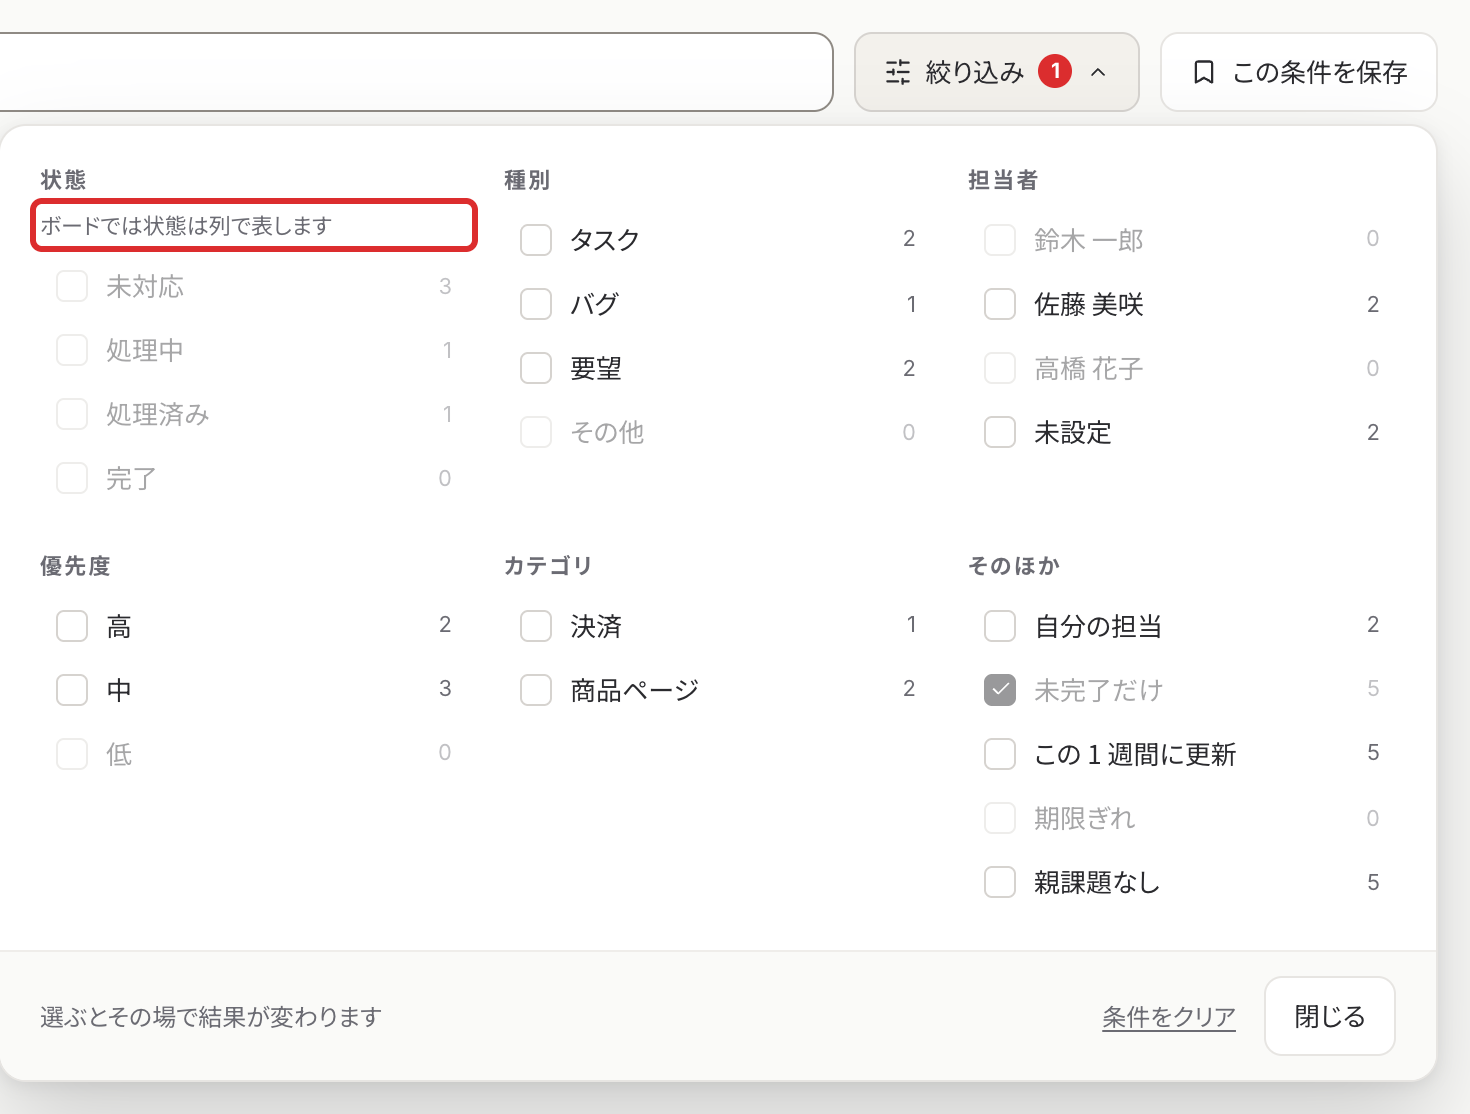Collapse the filter panel with the chevron

coord(1098,72)
